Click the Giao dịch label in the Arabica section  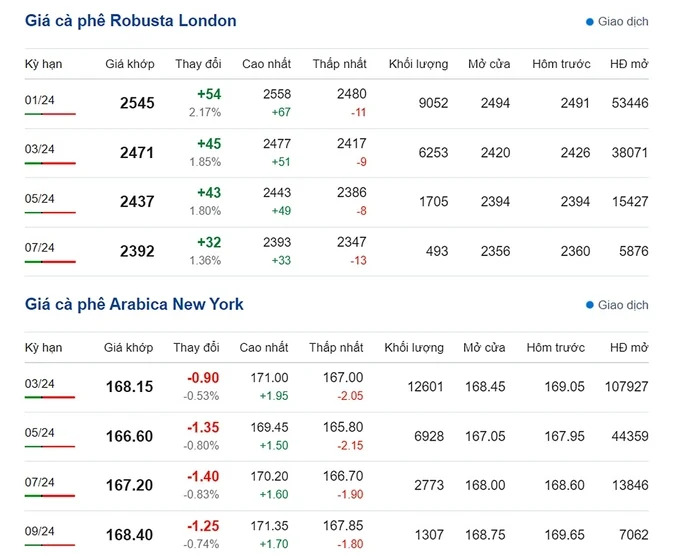[624, 305]
